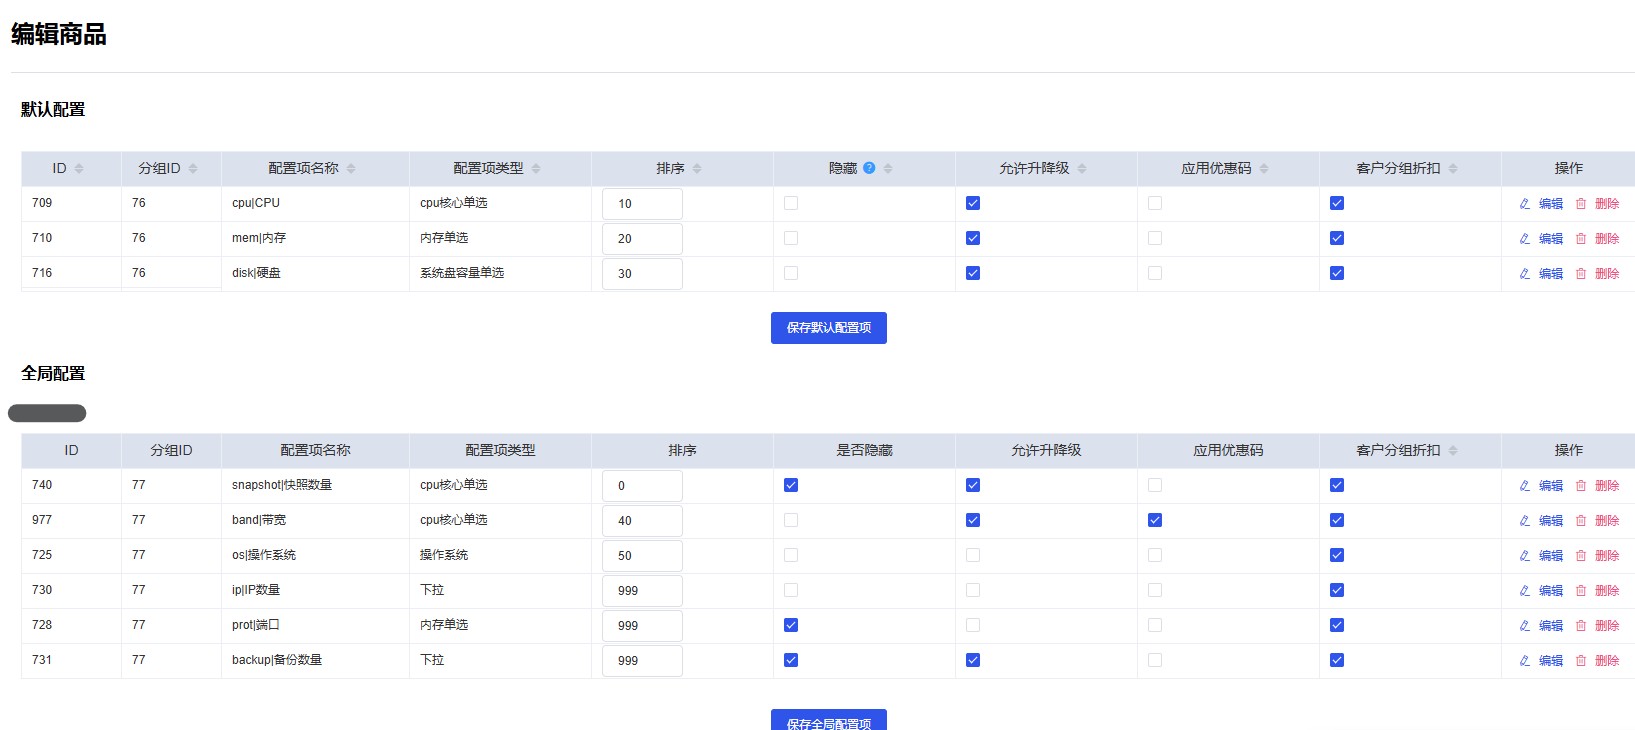Click the 保存默认配置项 button
This screenshot has width=1635, height=730.
pyautogui.click(x=828, y=328)
